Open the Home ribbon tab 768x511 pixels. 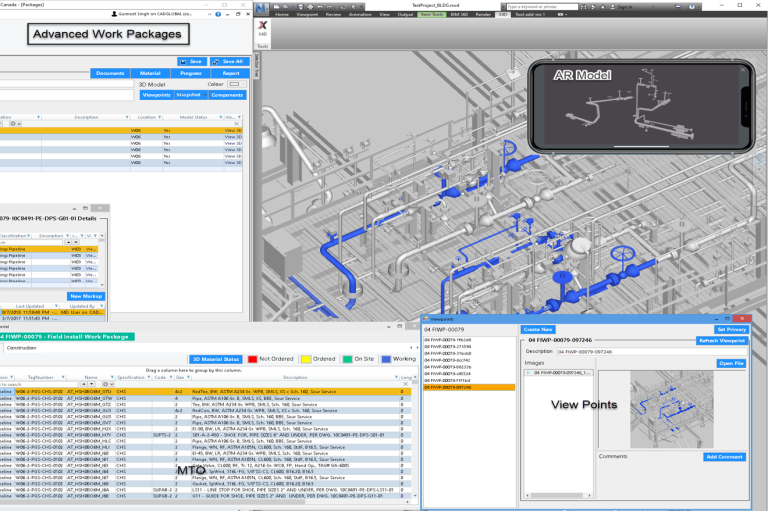(x=282, y=15)
